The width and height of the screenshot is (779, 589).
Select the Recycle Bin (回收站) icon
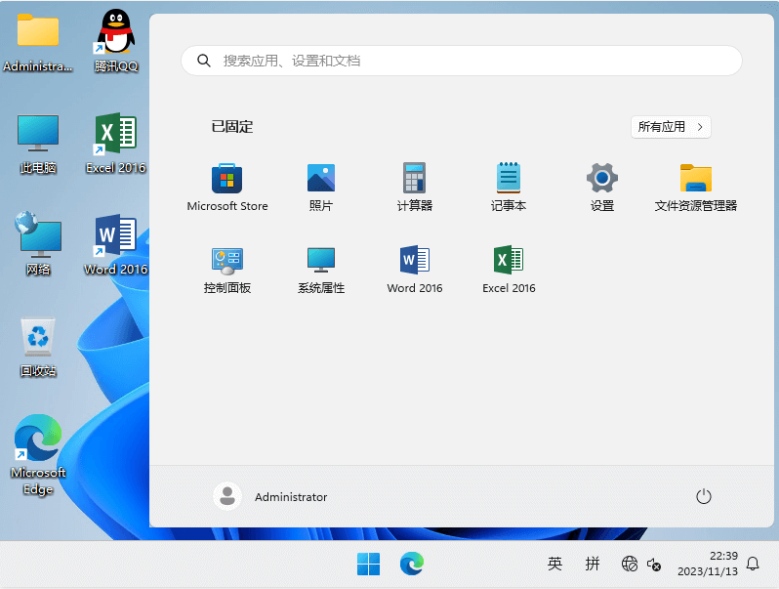point(38,348)
